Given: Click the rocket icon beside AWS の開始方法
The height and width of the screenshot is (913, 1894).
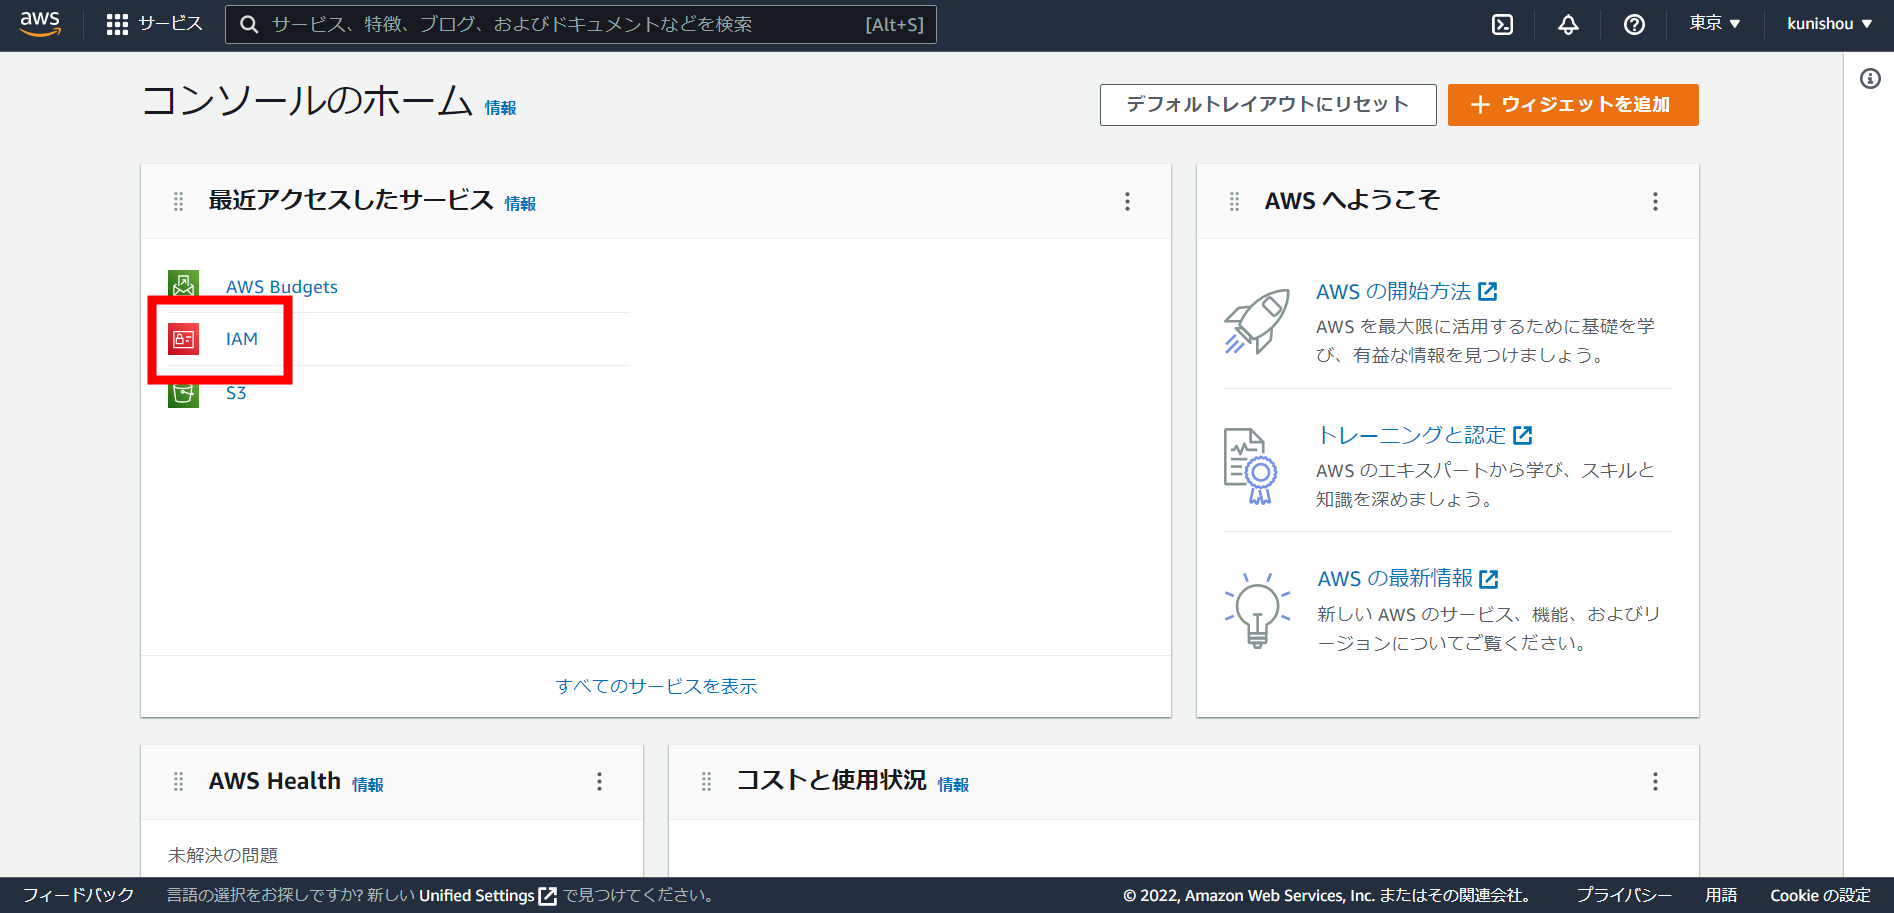Looking at the screenshot, I should [1256, 322].
